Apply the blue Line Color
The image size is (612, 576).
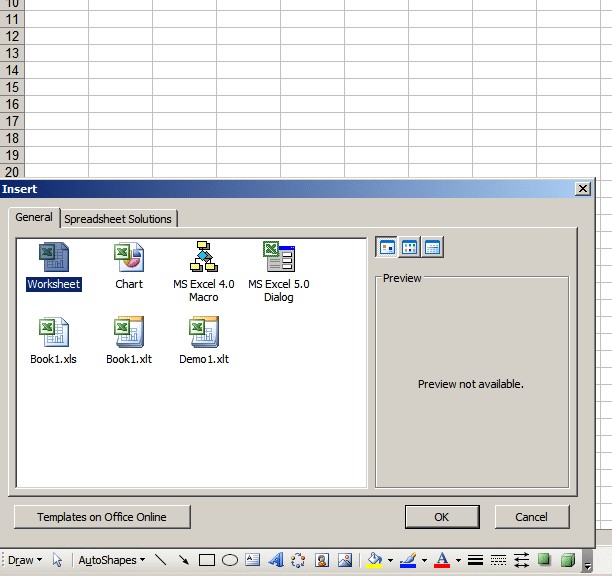(409, 560)
